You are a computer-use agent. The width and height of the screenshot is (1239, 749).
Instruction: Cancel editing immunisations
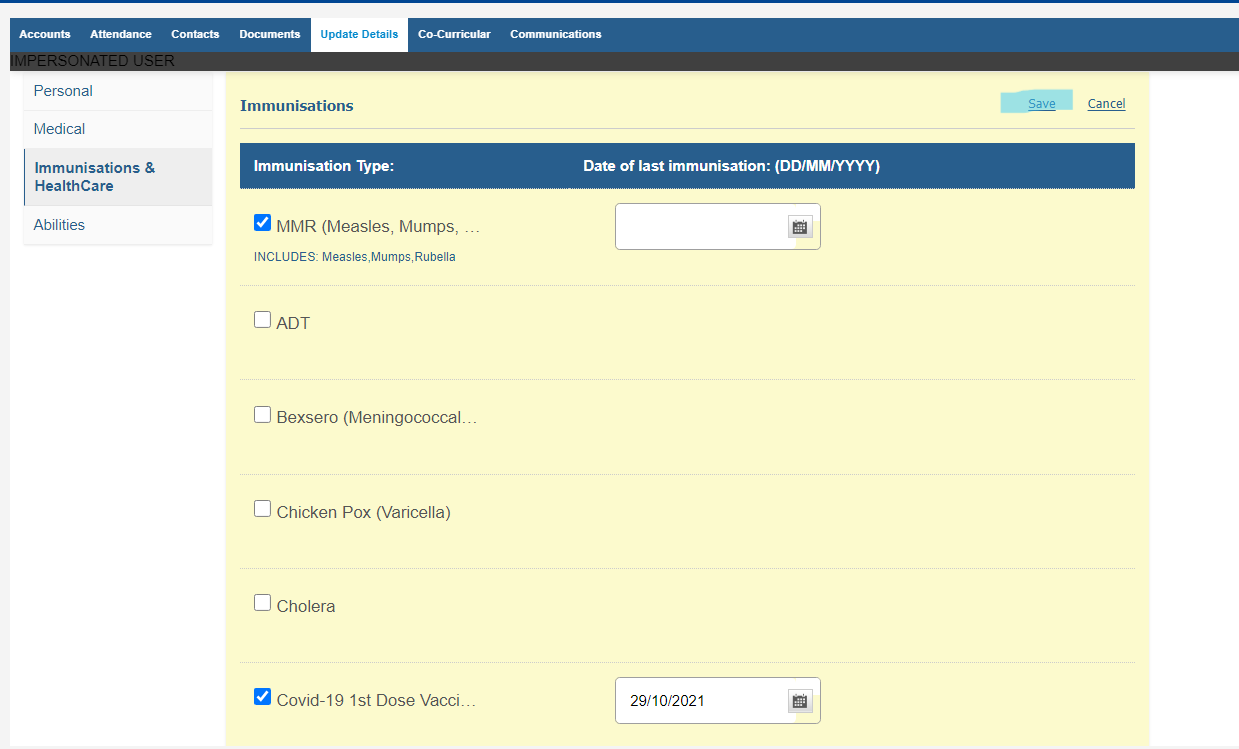[x=1106, y=104]
